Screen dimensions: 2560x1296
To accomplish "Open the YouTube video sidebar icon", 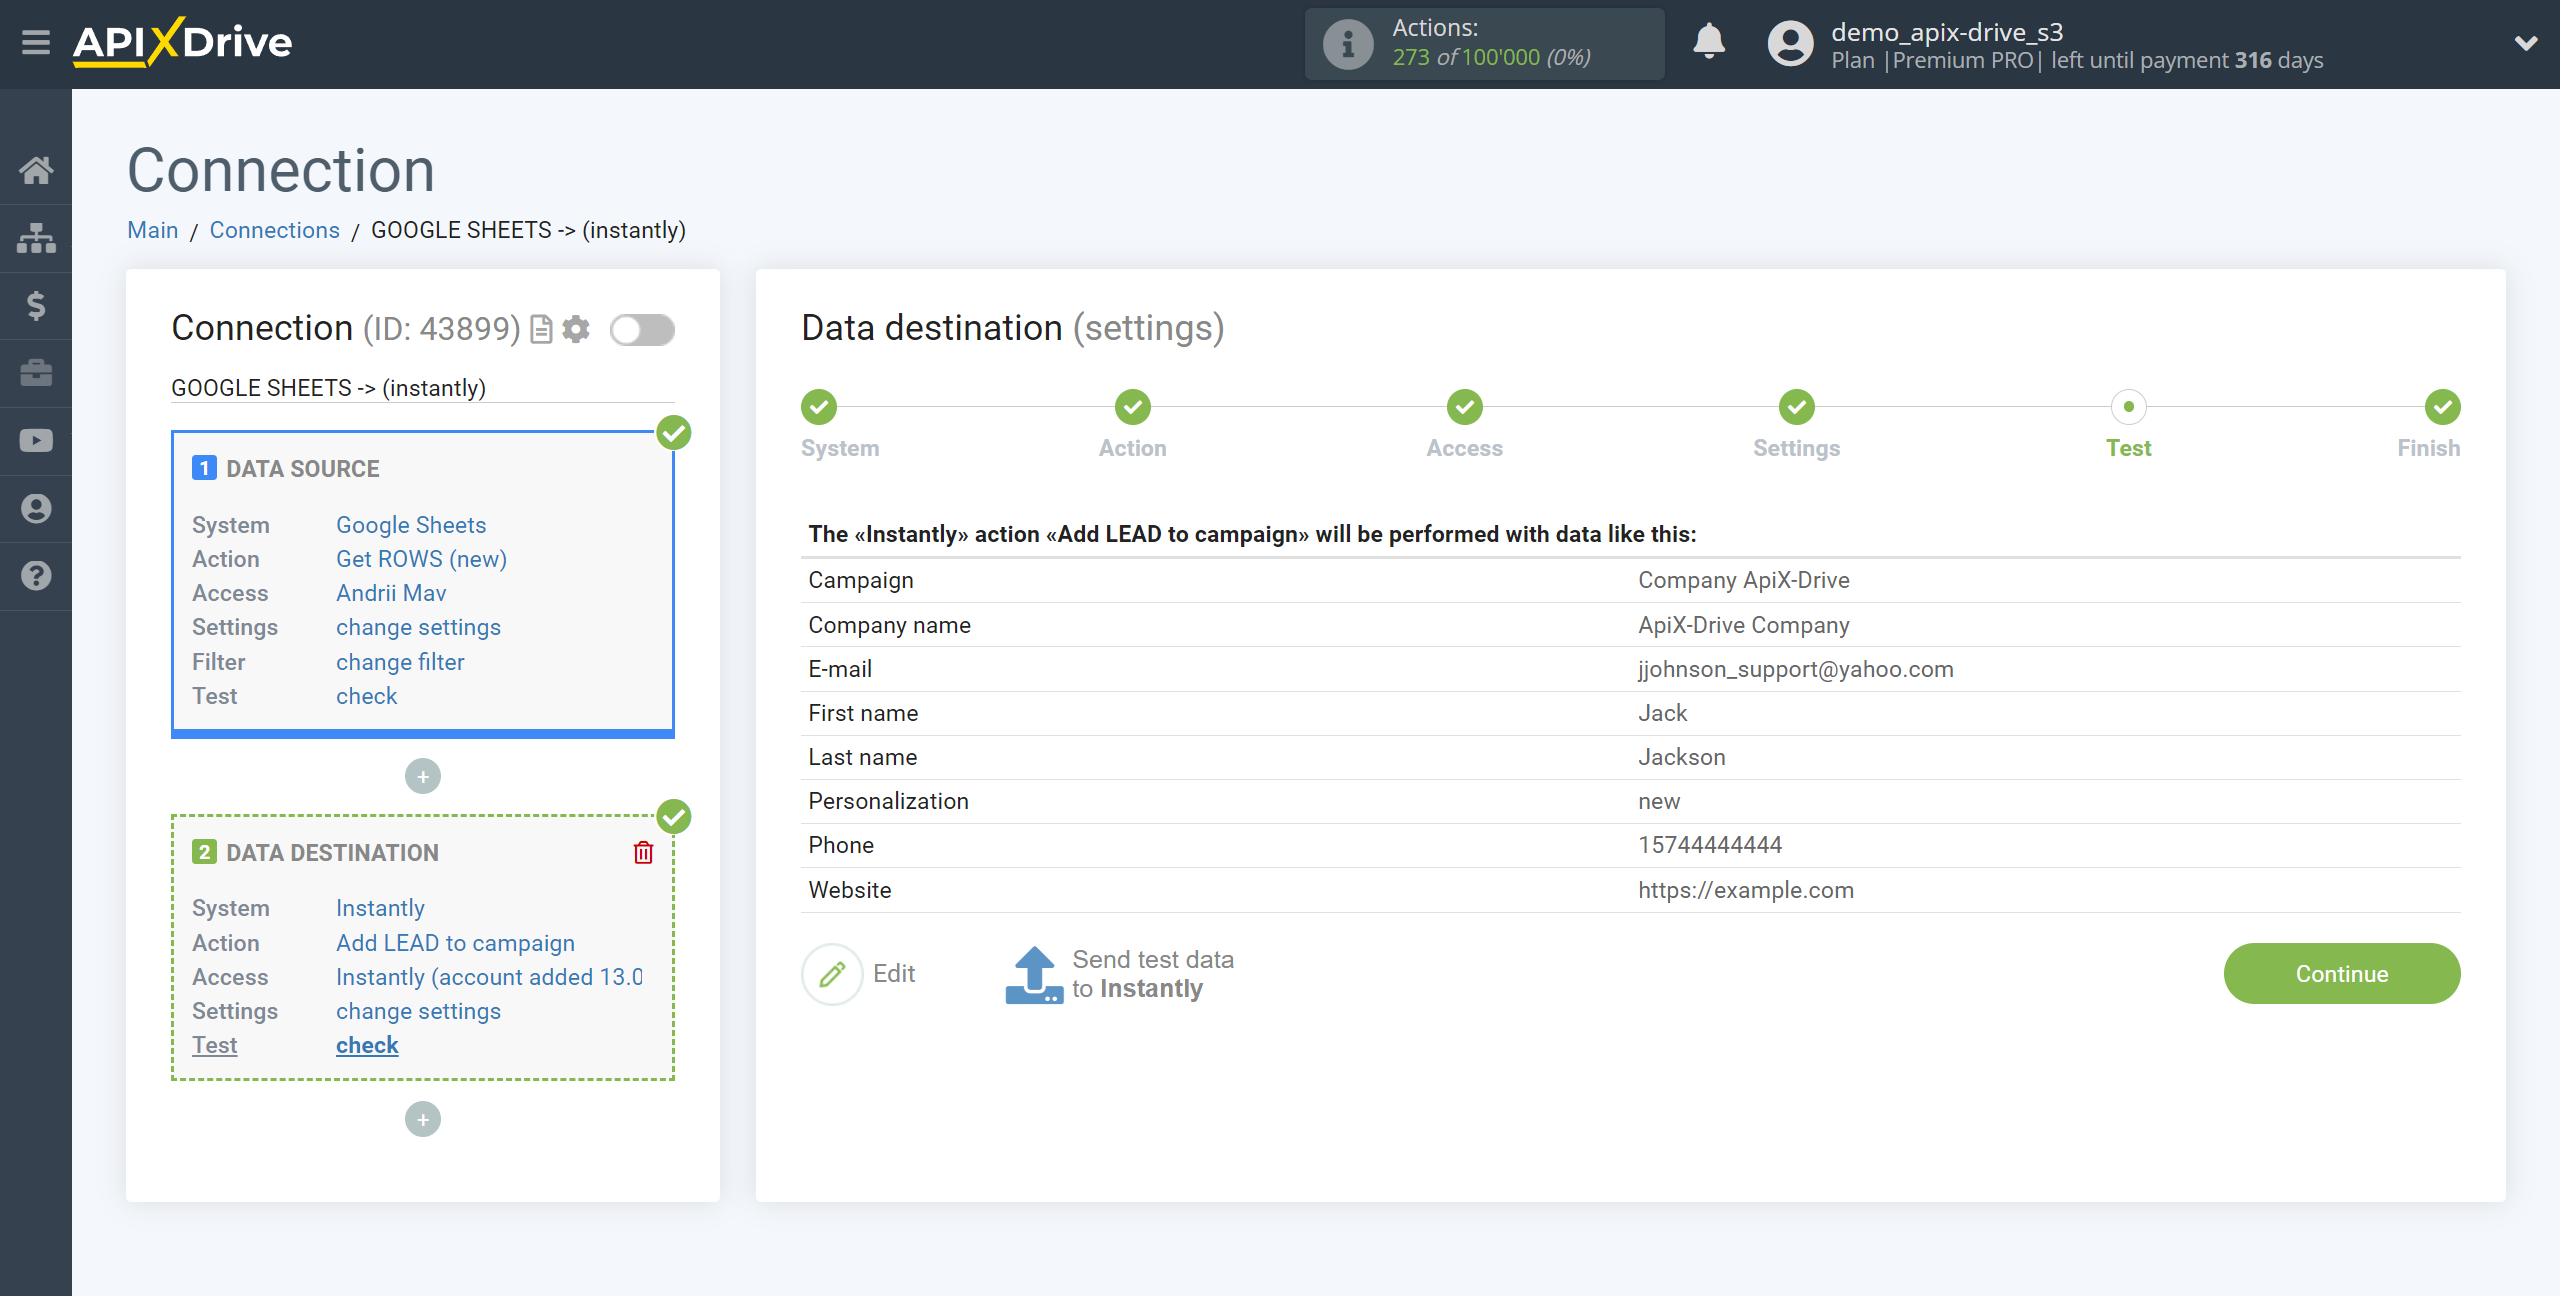I will pos(36,441).
